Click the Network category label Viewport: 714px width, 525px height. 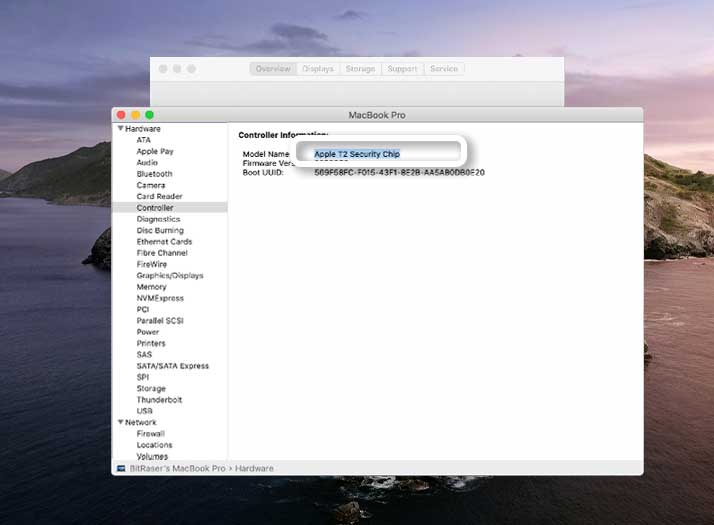(x=141, y=423)
